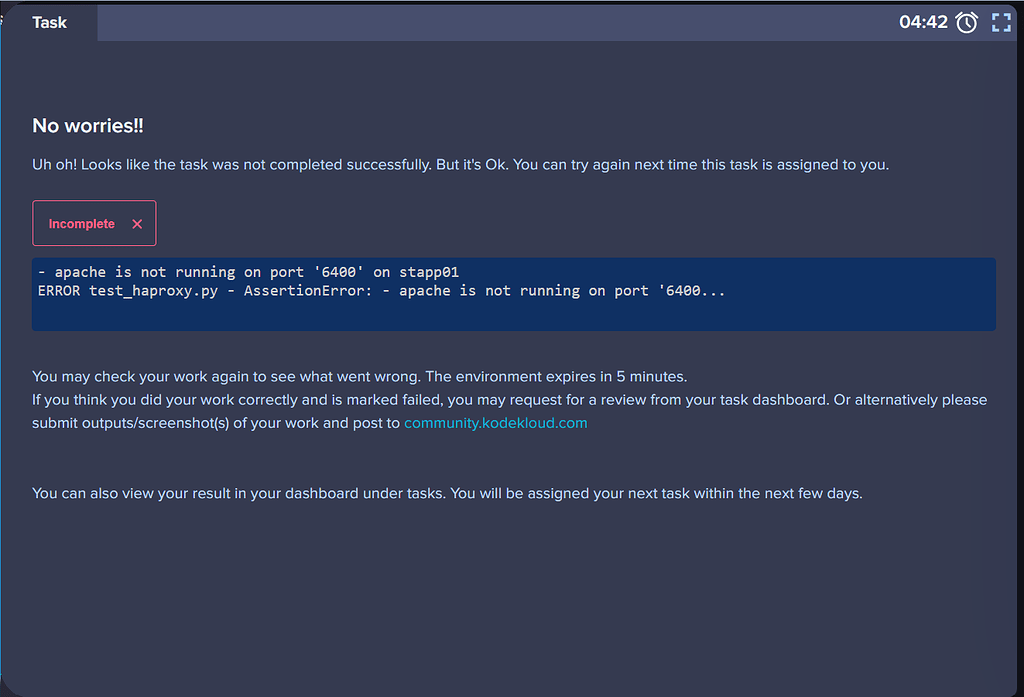Click the Incomplete status button
This screenshot has width=1024, height=697.
point(82,224)
